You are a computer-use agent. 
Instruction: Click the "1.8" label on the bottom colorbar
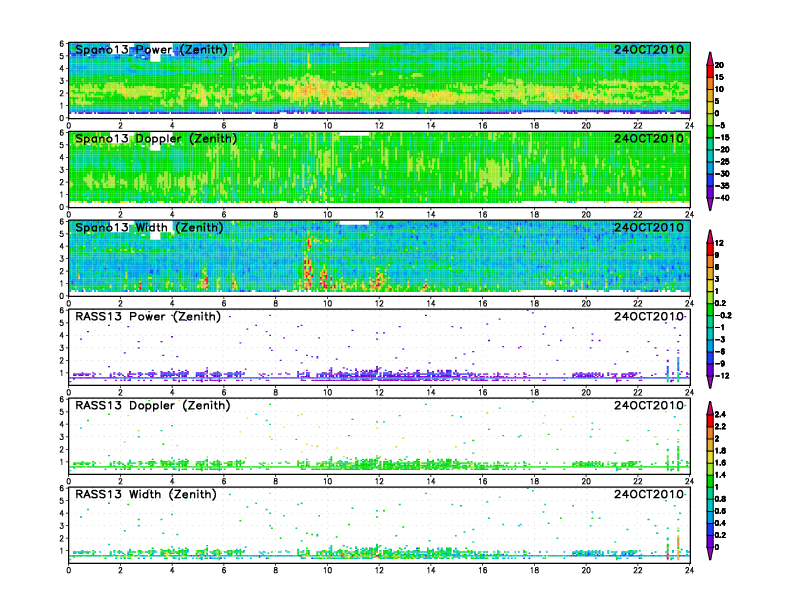point(720,450)
